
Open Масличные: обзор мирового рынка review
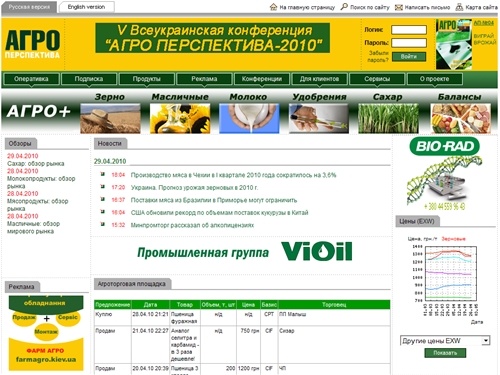click(33, 227)
